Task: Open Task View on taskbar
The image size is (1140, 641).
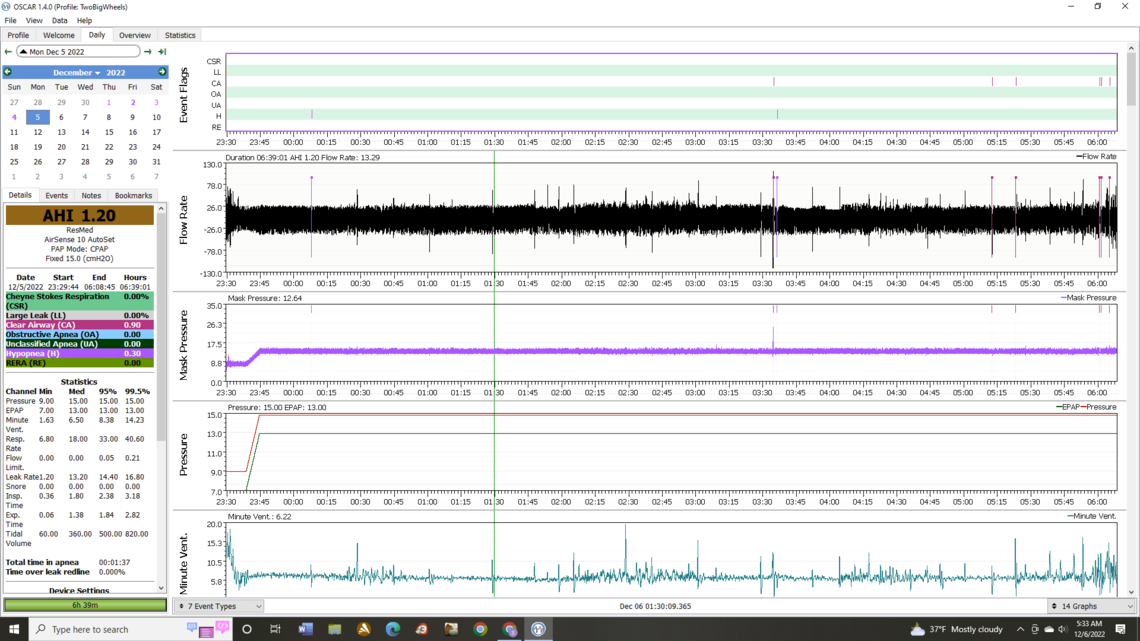Action: 276,629
